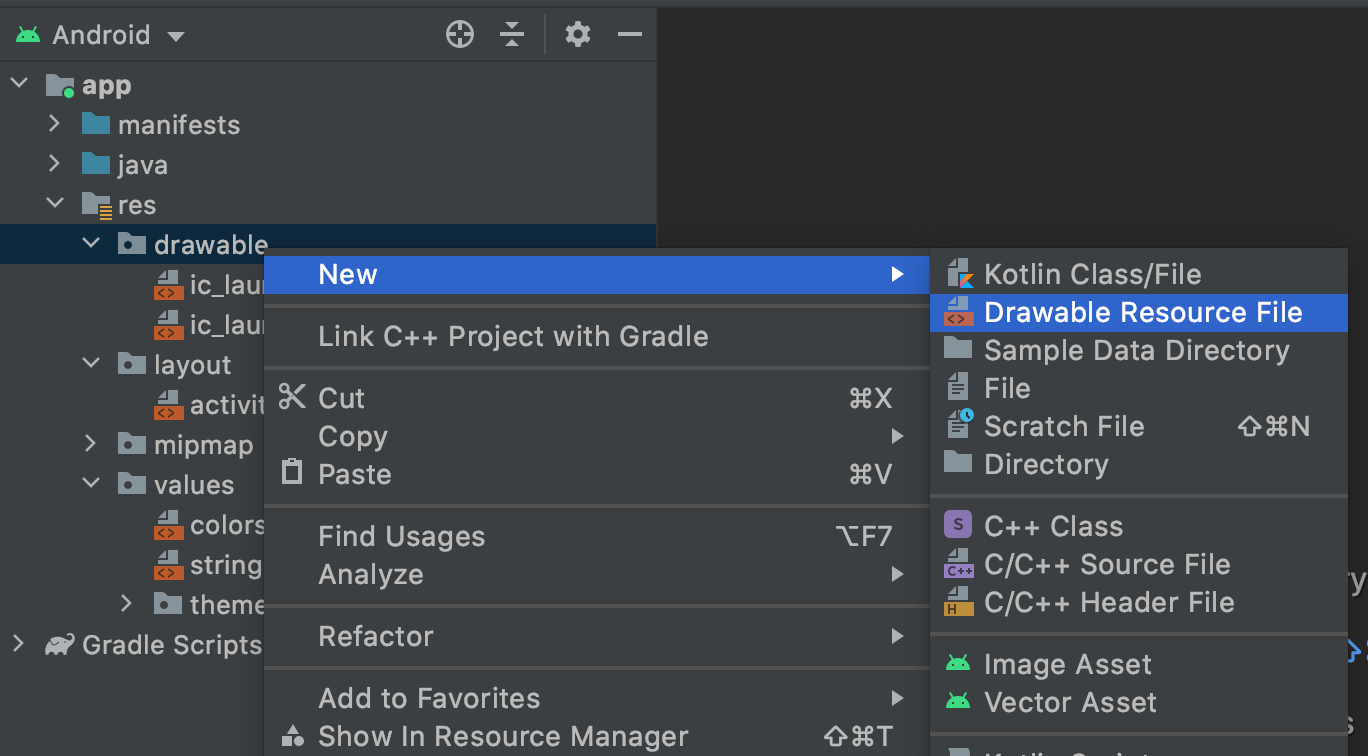Create a new Drawable Resource File
This screenshot has height=756, width=1368.
click(1139, 312)
